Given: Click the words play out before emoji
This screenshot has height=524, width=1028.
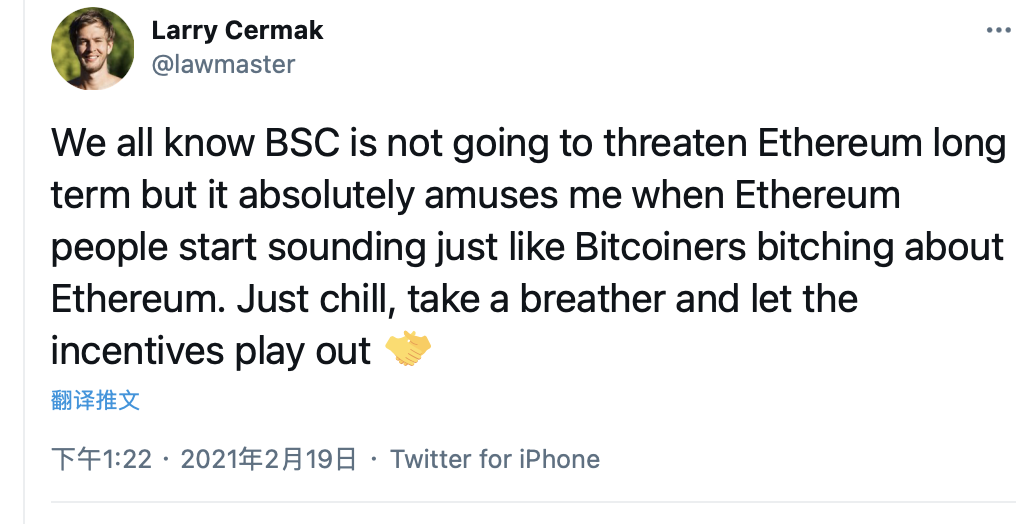Looking at the screenshot, I should 304,352.
